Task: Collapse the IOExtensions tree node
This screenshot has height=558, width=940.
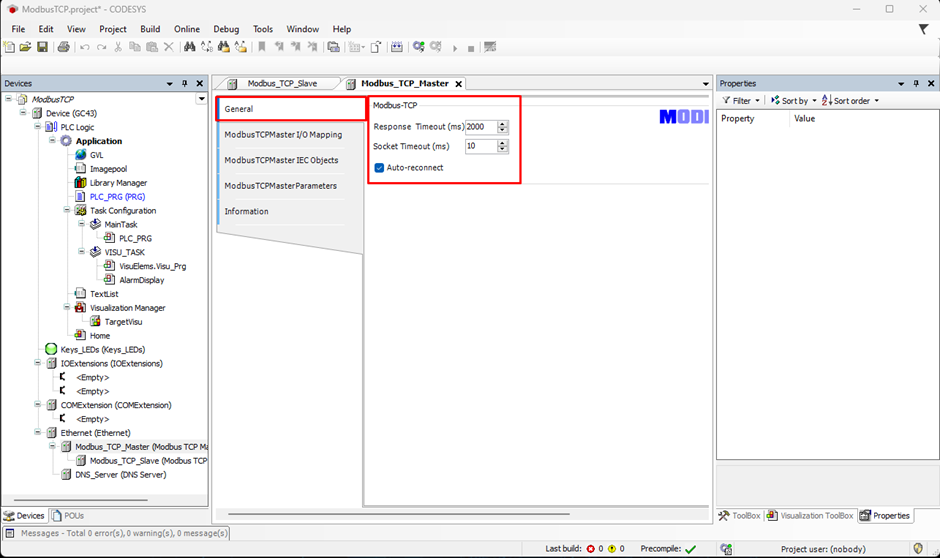Action: point(37,363)
